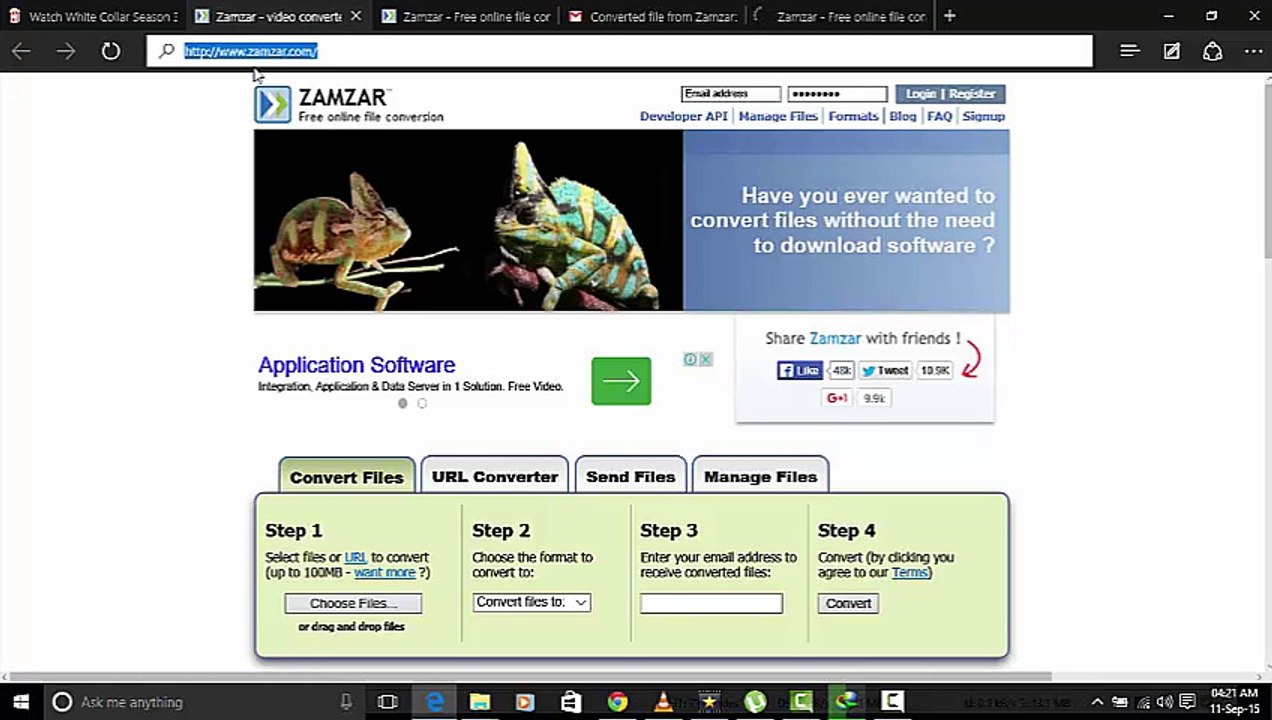Click the Make a Web Note icon
This screenshot has width=1272, height=720.
point(1171,51)
